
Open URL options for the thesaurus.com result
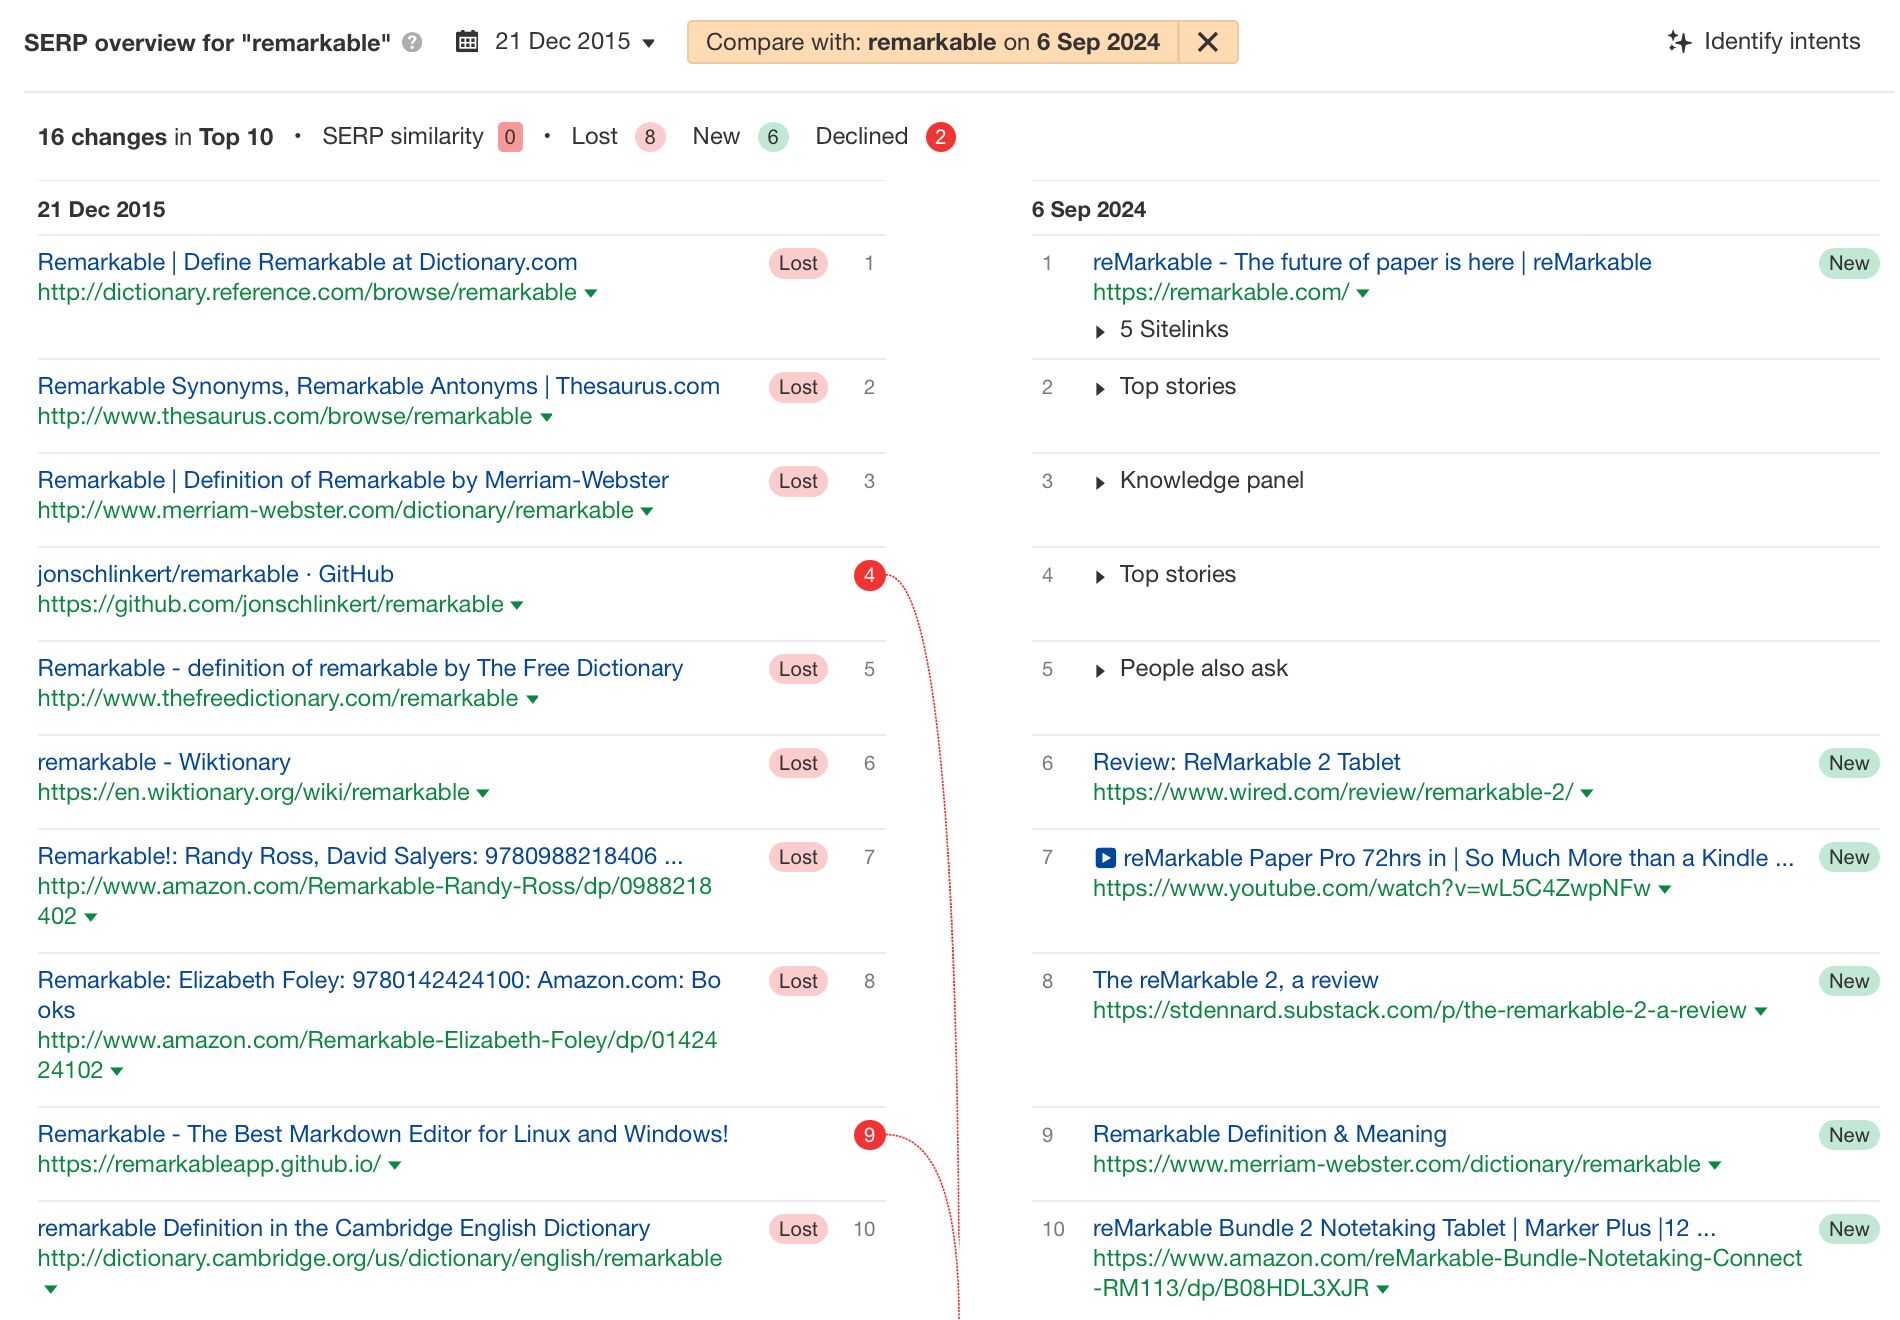pos(547,417)
